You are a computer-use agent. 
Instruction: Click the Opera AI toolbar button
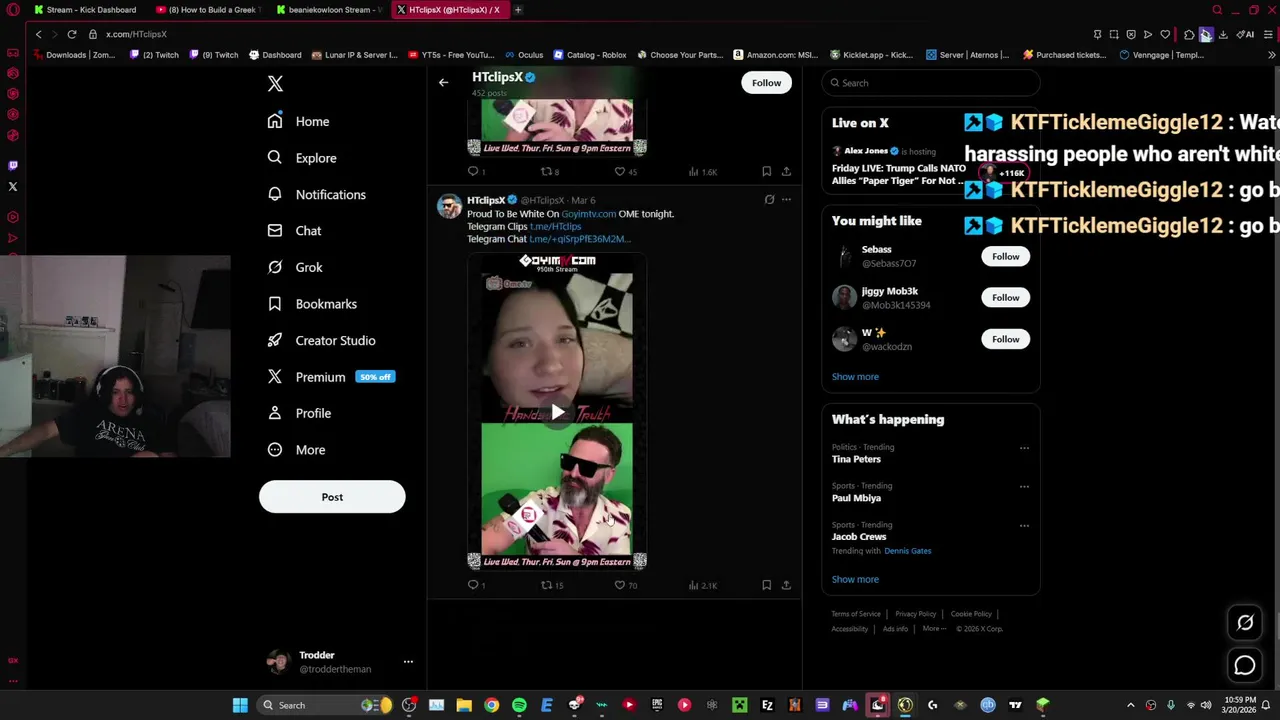1246,34
